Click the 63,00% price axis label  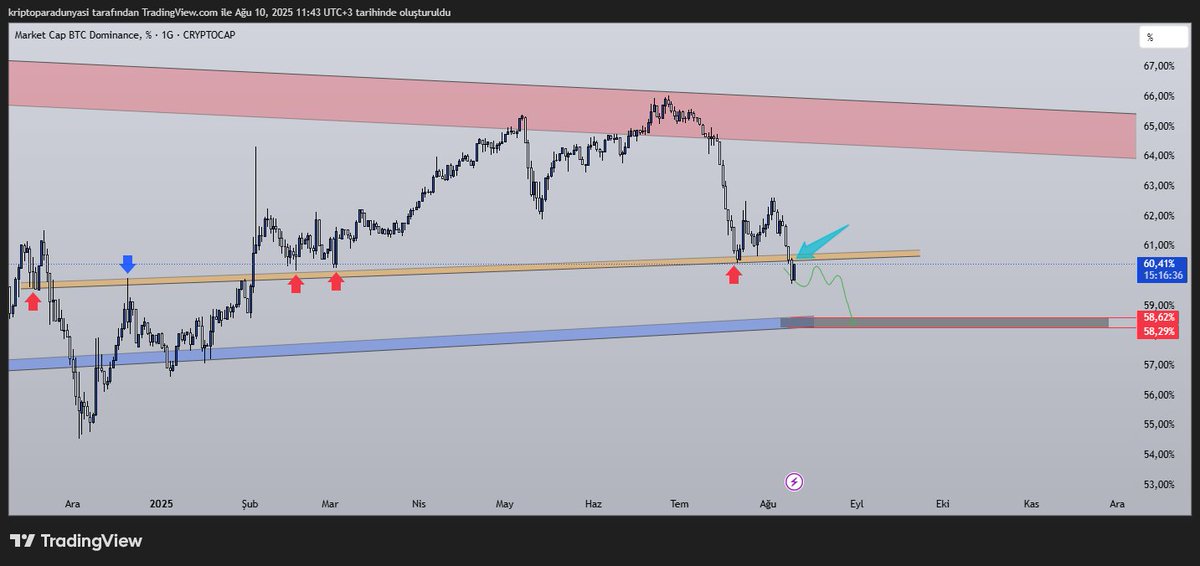point(1160,186)
